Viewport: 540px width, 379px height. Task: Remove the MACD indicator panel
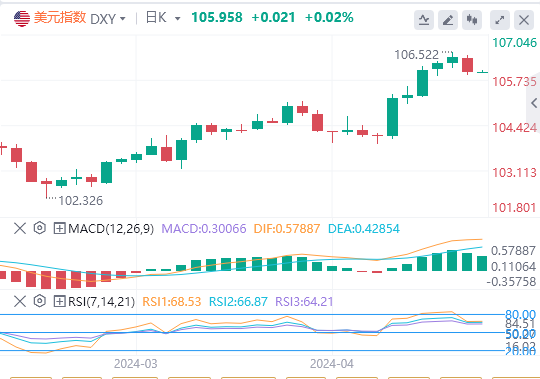(20, 228)
